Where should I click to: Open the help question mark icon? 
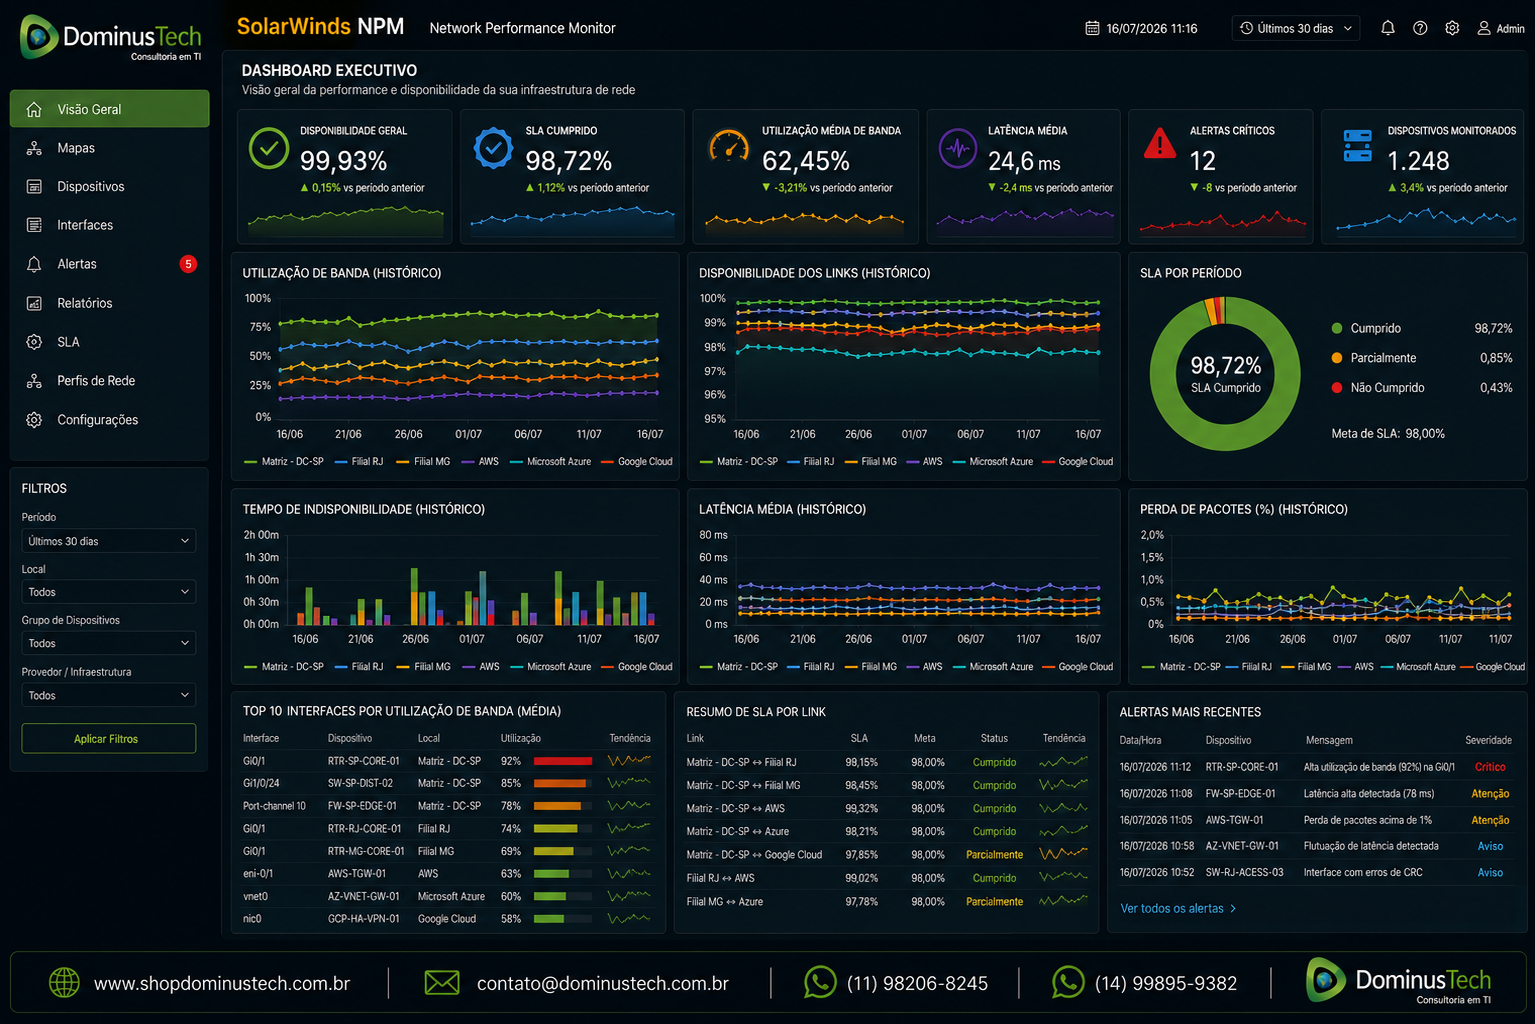tap(1420, 28)
